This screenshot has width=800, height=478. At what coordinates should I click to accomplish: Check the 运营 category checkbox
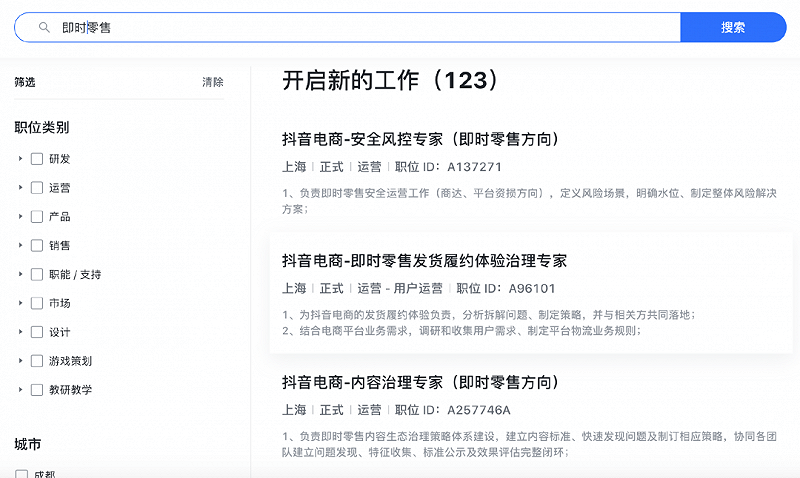click(37, 188)
